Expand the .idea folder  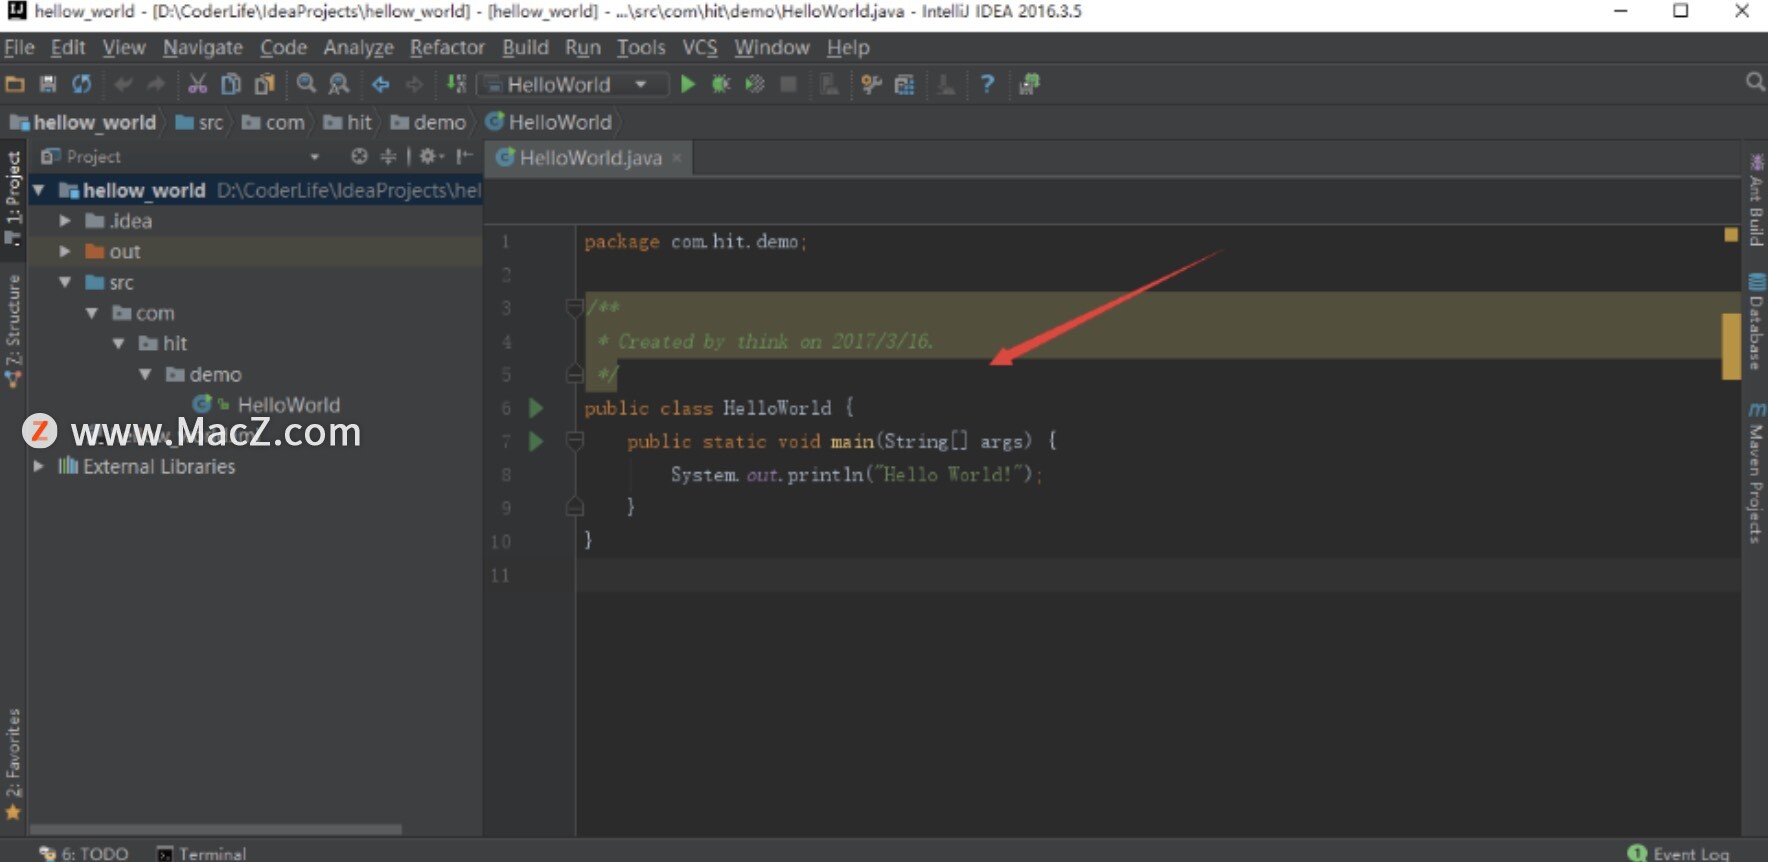[x=65, y=220]
